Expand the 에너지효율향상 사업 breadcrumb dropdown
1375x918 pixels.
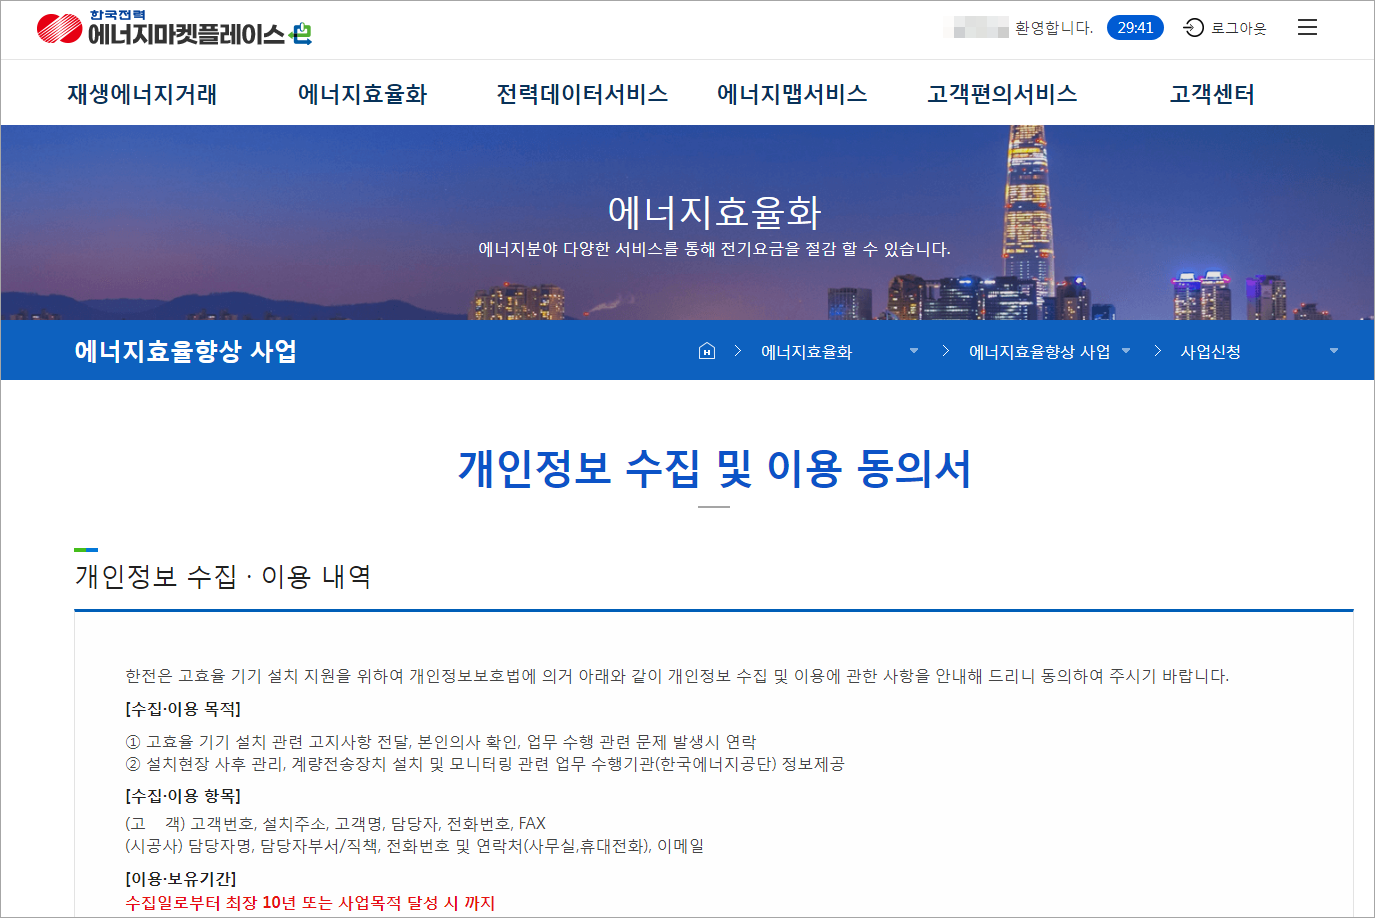click(x=1126, y=352)
